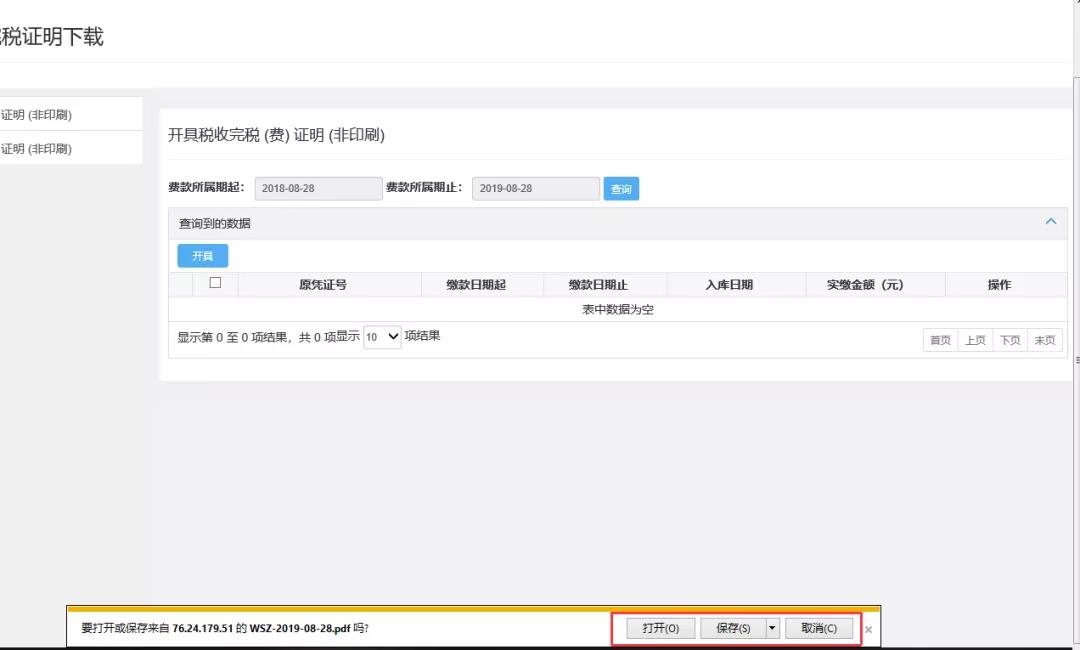Dismiss the download bar with the X
Viewport: 1080px width, 650px height.
[x=868, y=629]
